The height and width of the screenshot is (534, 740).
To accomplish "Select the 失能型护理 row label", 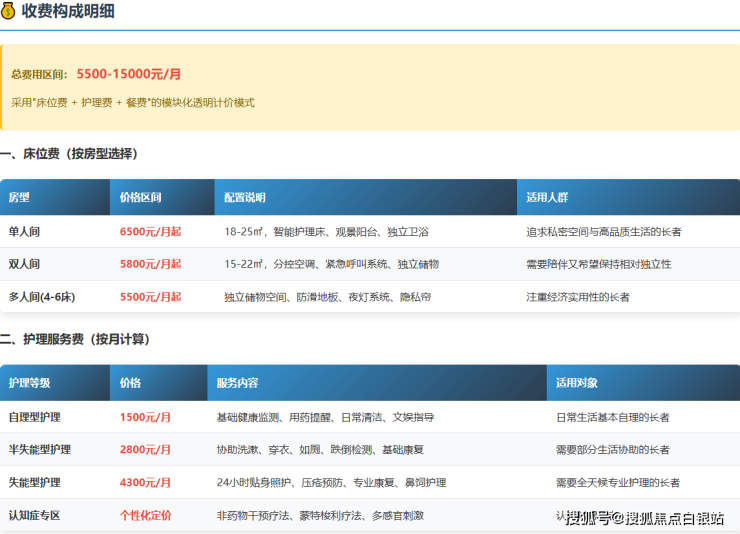I will tap(34, 483).
